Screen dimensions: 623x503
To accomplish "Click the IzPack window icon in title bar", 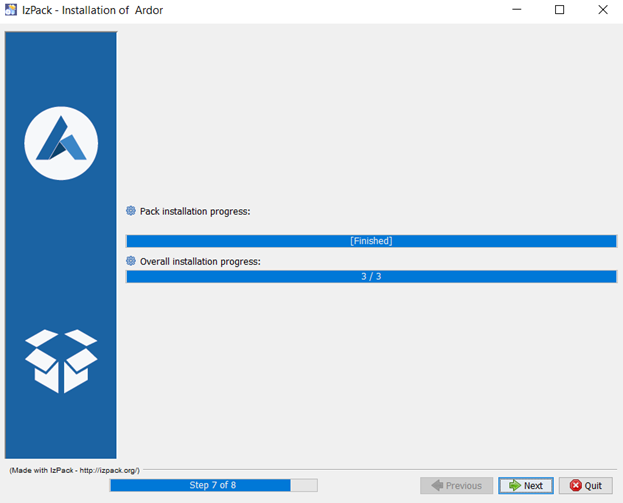I will point(11,10).
